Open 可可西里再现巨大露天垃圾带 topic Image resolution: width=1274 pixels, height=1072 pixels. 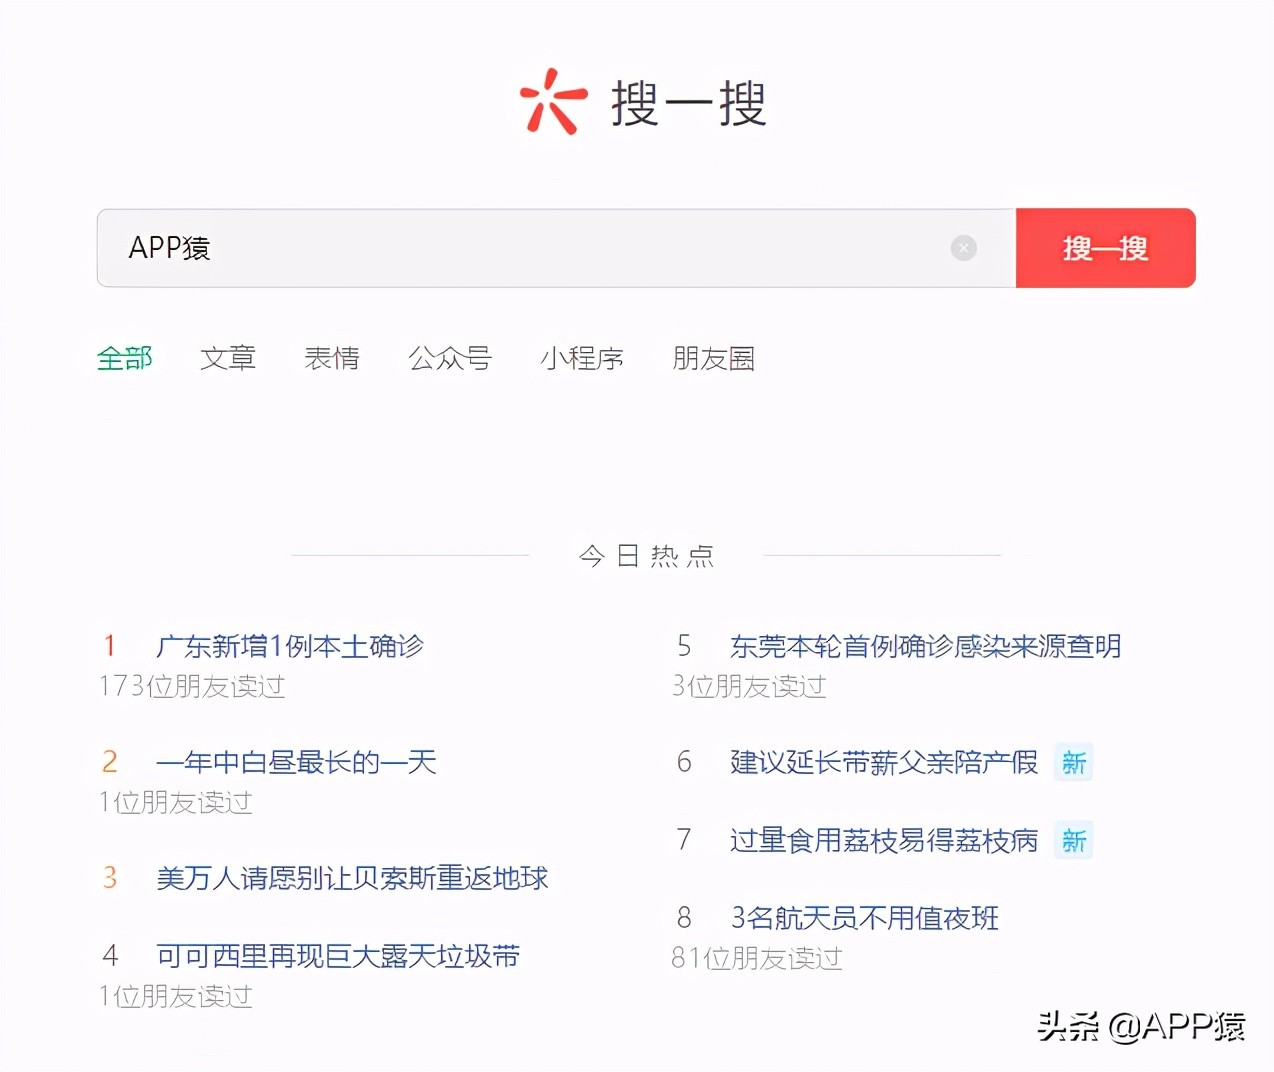(338, 956)
